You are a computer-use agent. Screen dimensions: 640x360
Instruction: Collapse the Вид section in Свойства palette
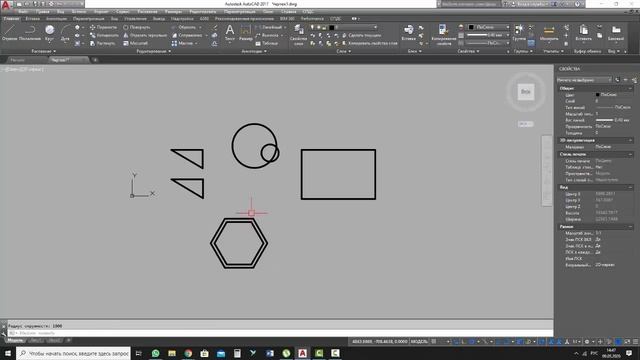coord(630,187)
